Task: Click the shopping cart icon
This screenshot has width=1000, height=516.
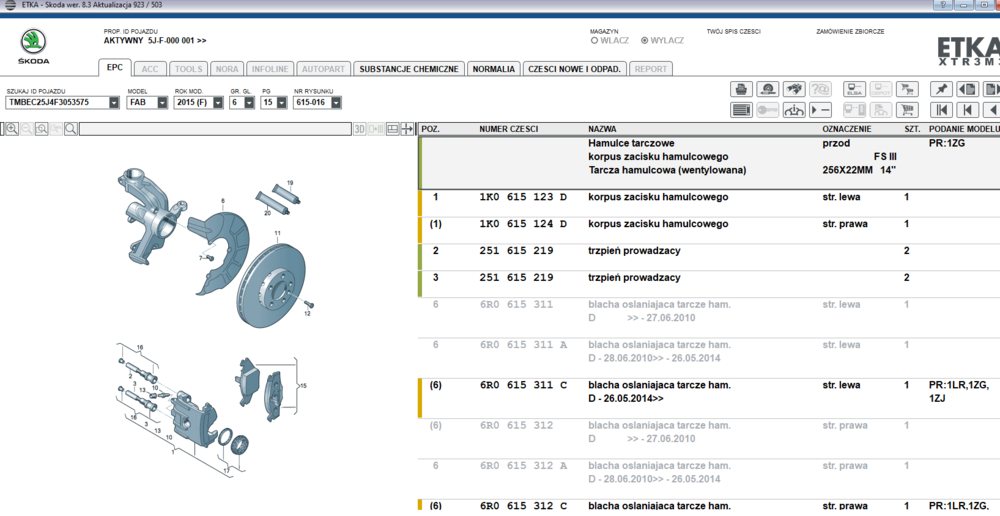Action: click(x=907, y=110)
